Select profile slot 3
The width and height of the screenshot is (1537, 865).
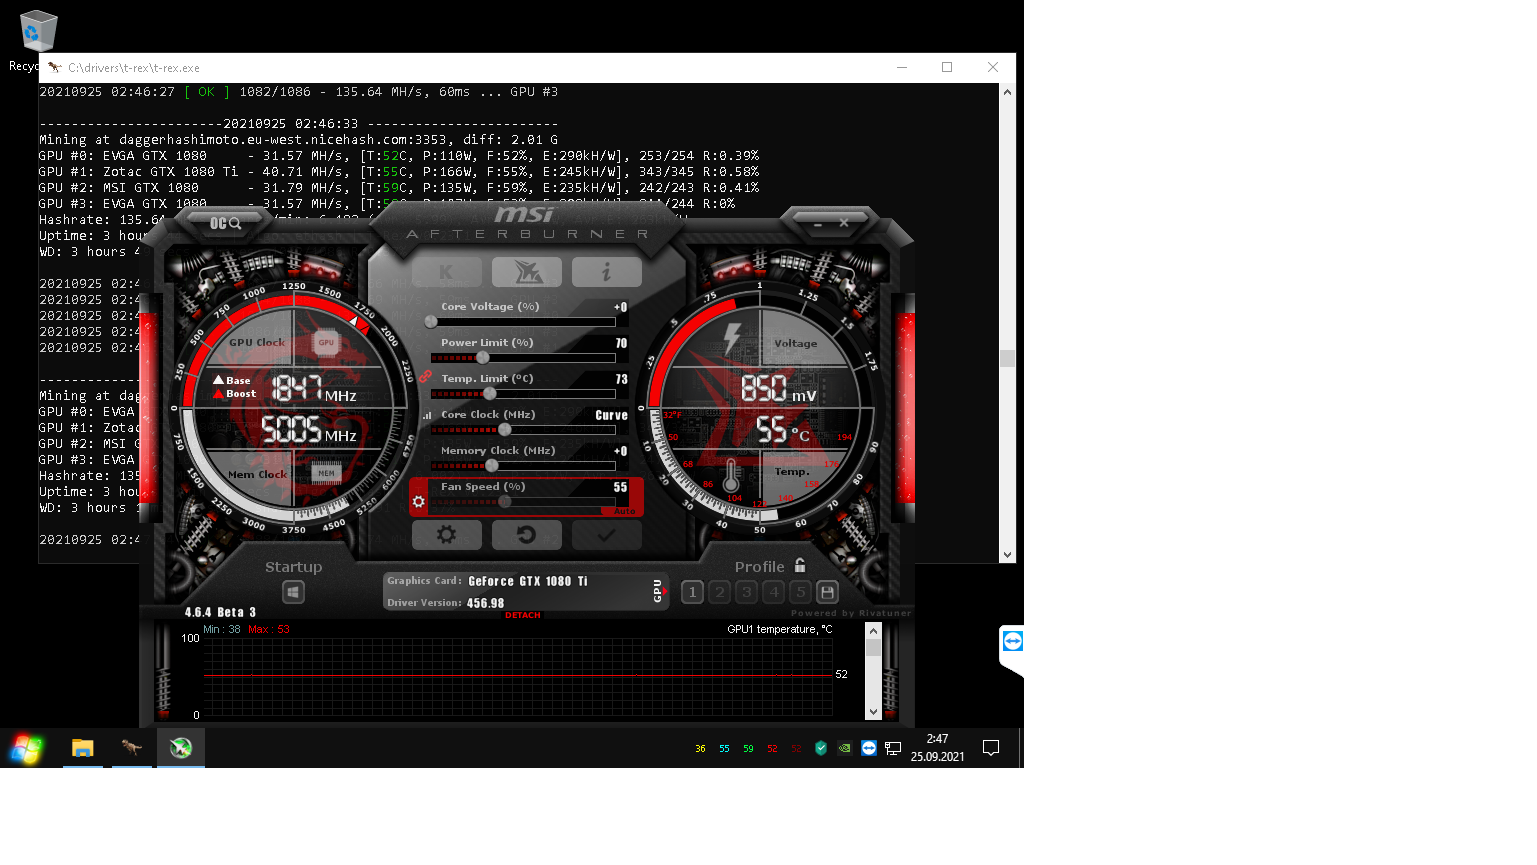pos(746,592)
